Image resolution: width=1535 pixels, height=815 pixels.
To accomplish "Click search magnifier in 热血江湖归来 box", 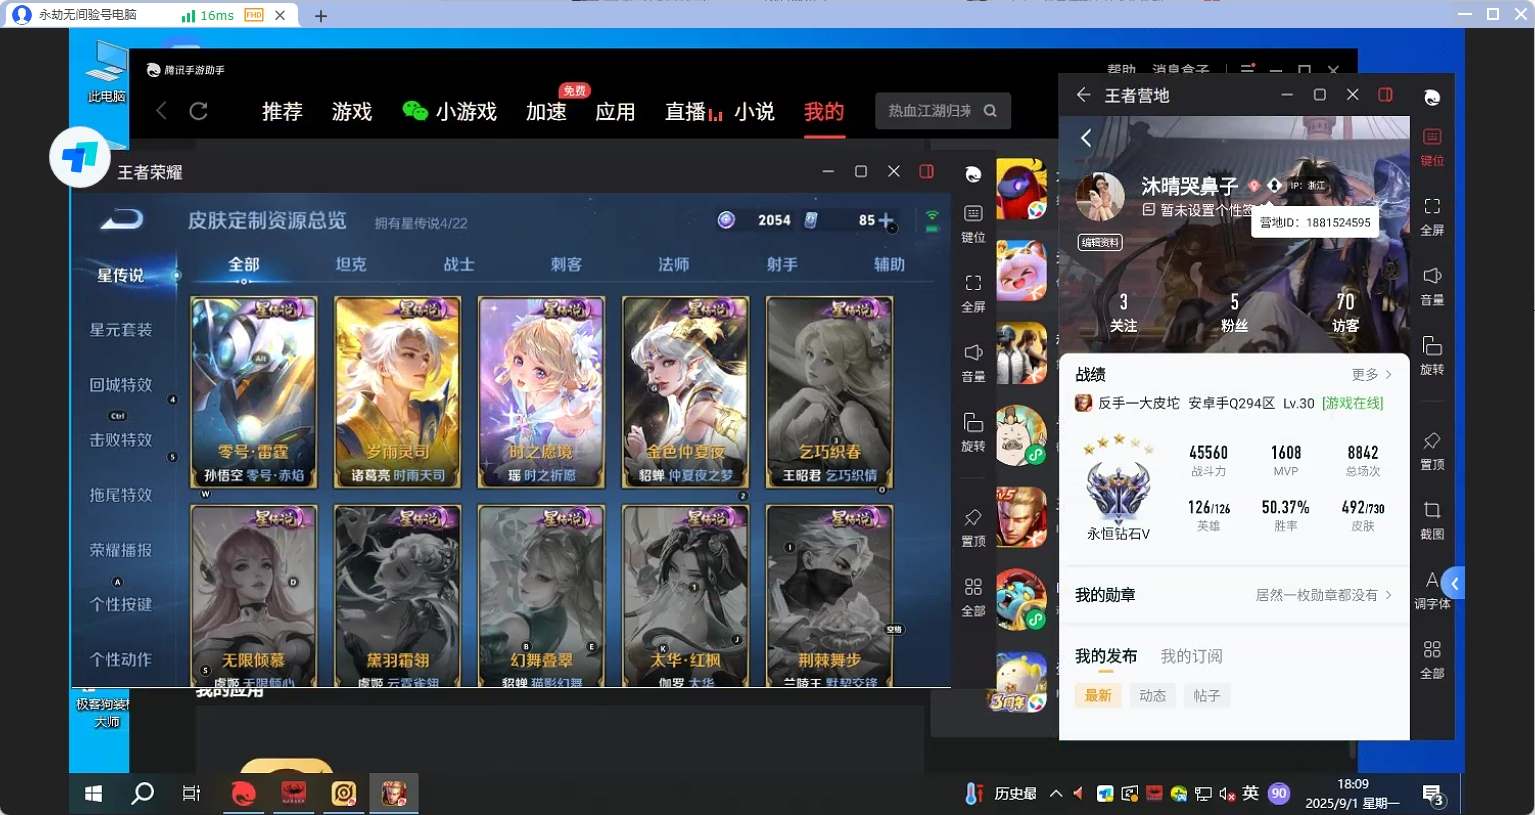I will pos(990,111).
